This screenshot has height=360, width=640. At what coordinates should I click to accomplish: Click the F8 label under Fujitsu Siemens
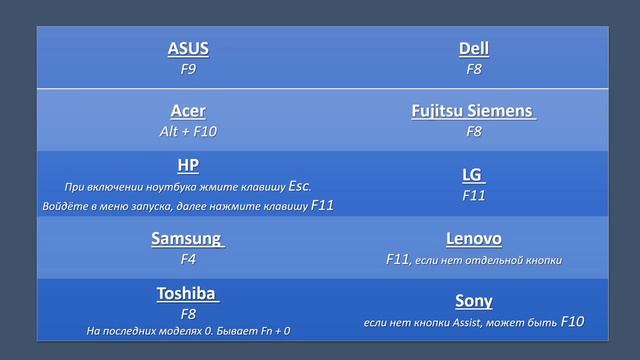point(474,131)
